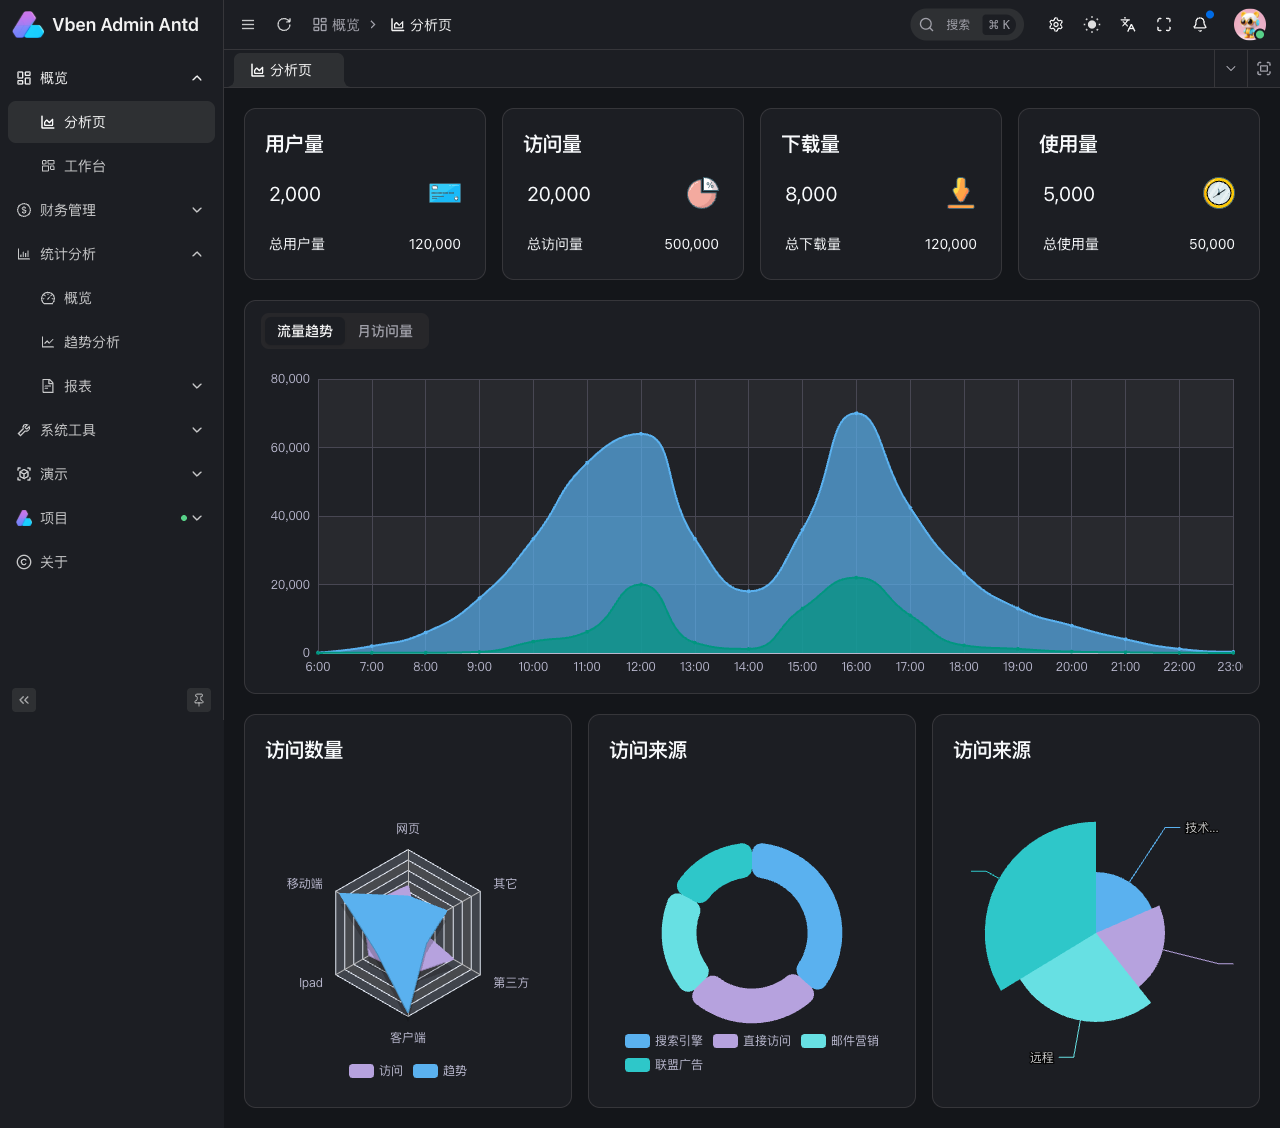This screenshot has height=1128, width=1280.
Task: Open the language translation icon
Action: pyautogui.click(x=1128, y=25)
